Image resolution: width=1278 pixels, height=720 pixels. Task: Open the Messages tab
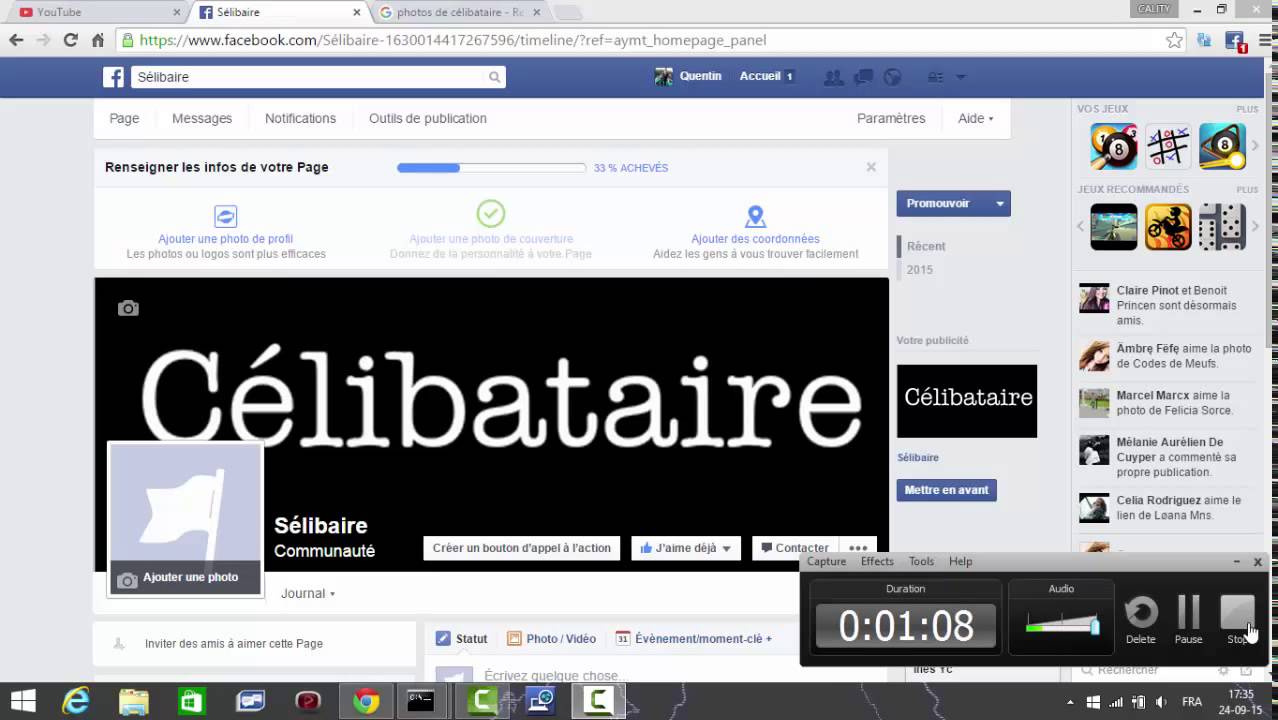(x=202, y=118)
